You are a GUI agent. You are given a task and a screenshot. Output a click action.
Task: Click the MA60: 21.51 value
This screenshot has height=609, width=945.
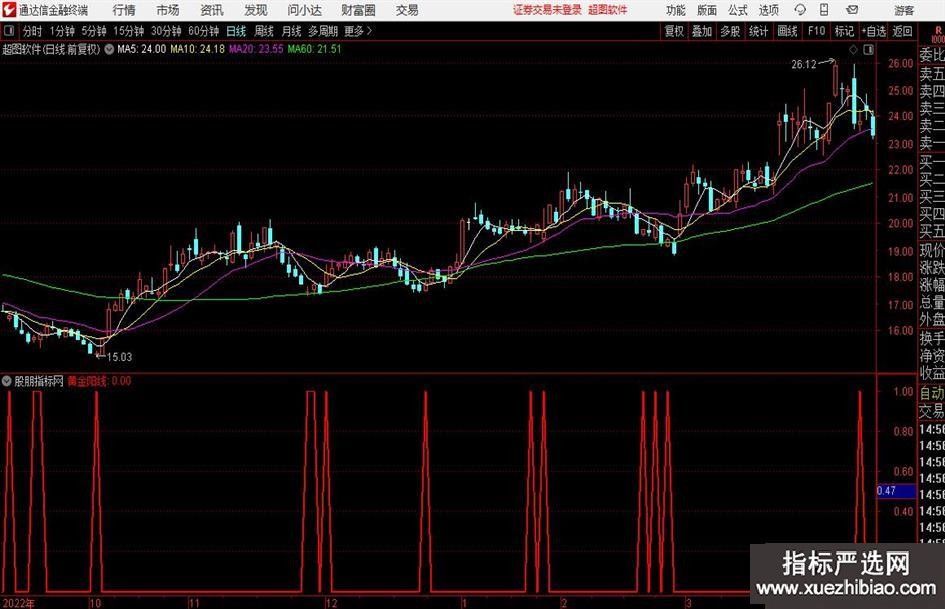click(315, 49)
